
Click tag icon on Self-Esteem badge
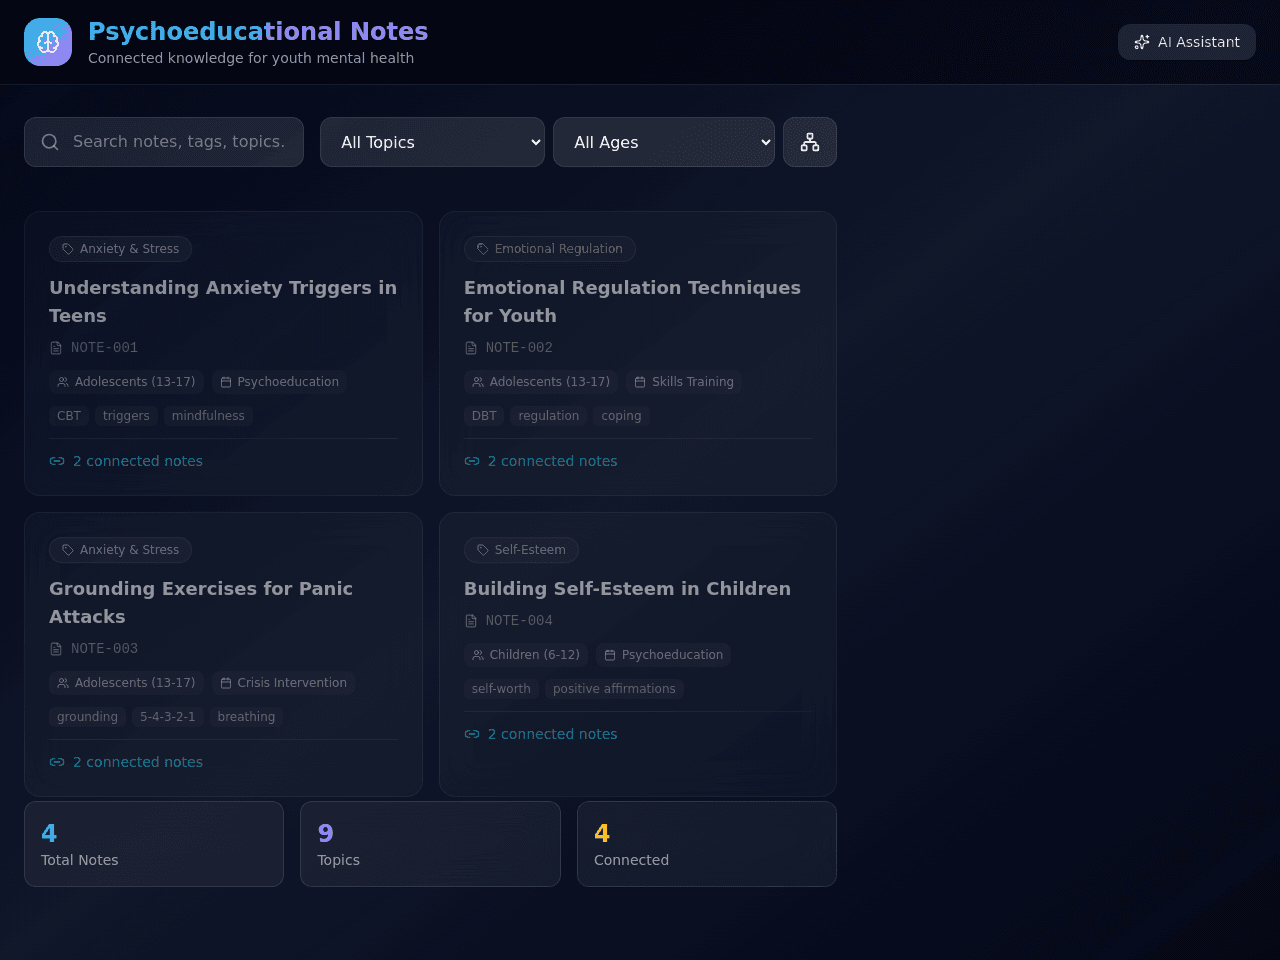(x=483, y=550)
